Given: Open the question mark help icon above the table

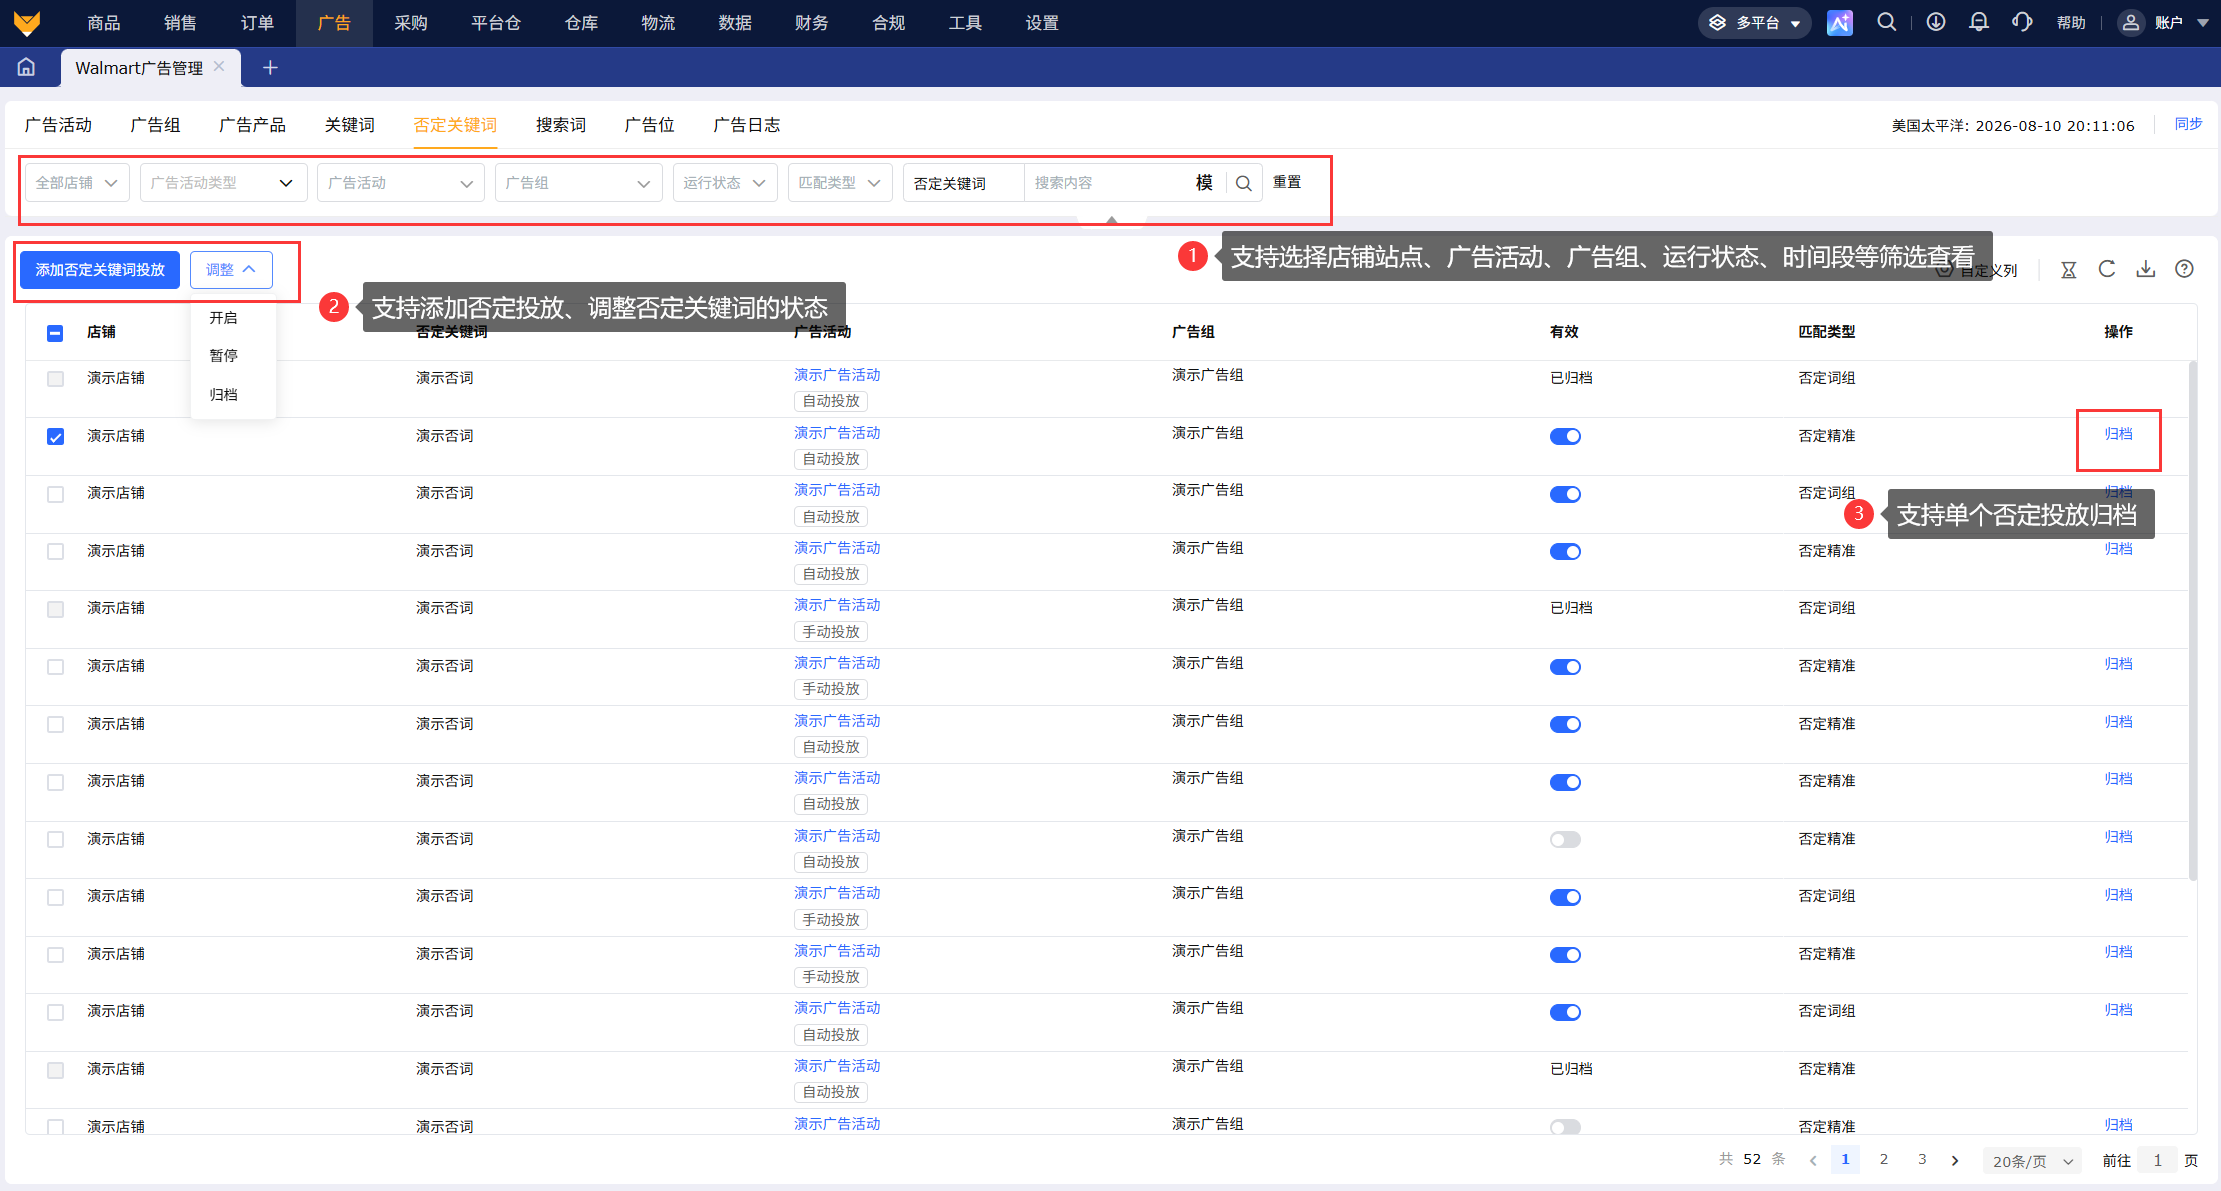Looking at the screenshot, I should [2185, 269].
